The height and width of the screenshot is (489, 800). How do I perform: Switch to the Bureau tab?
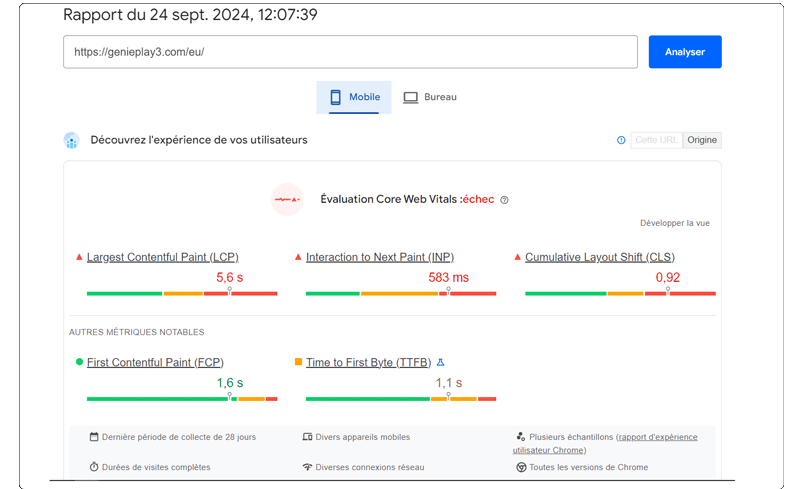[x=430, y=97]
